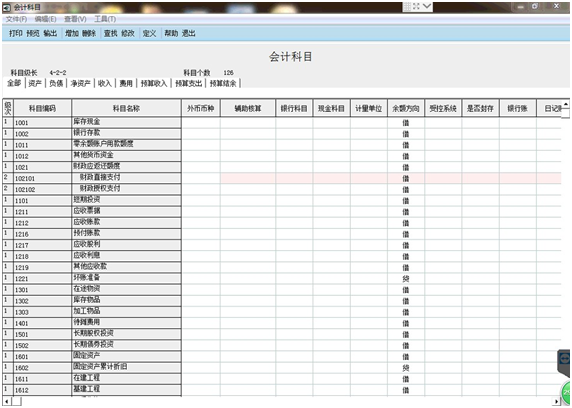Click 帮助 in the toolbar

click(171, 33)
